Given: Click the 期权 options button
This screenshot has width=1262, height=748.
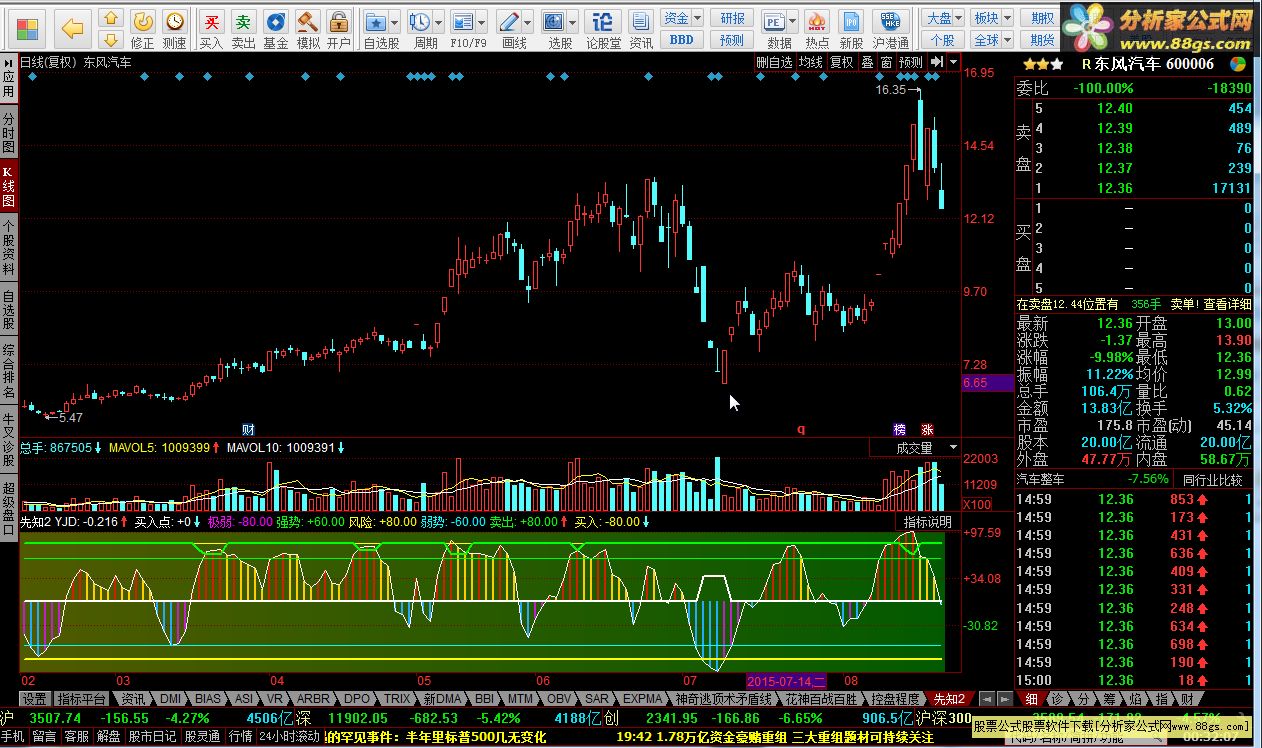Looking at the screenshot, I should click(x=1042, y=18).
